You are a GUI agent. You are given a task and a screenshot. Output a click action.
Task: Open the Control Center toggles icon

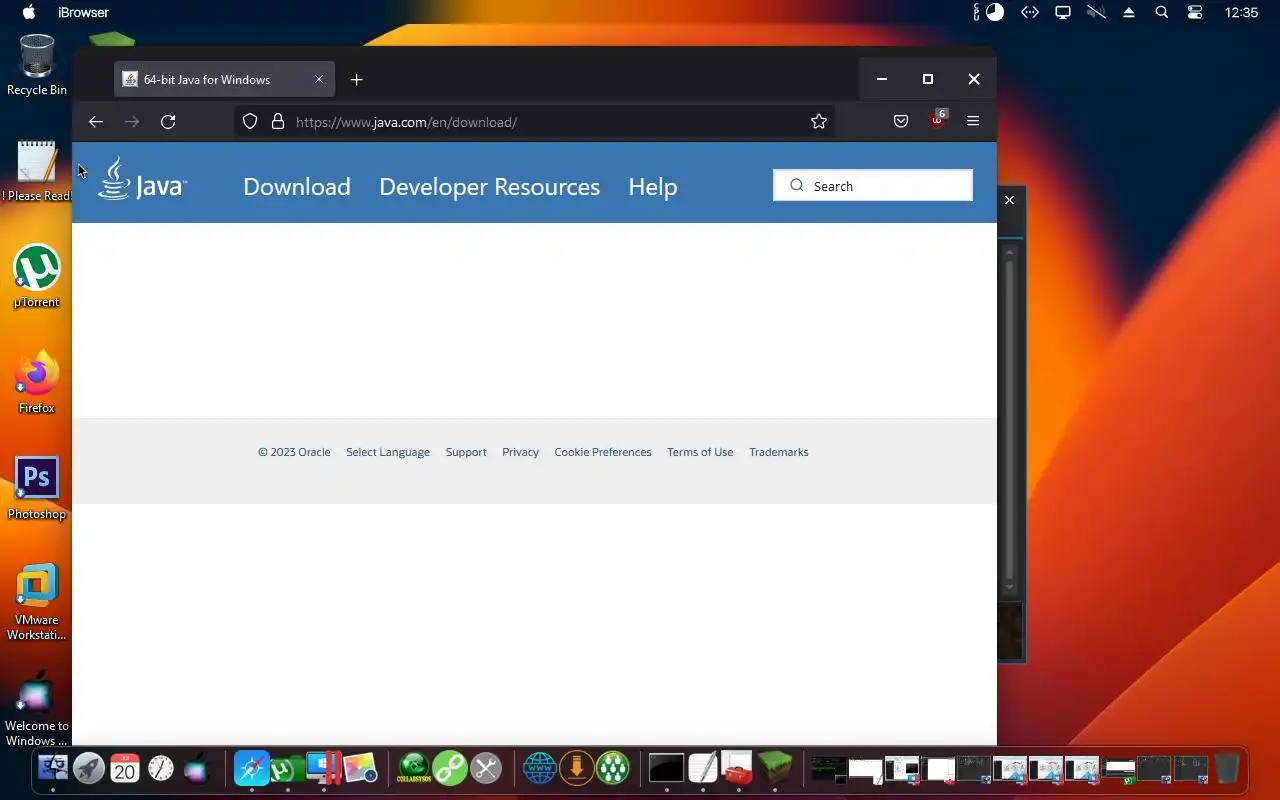pyautogui.click(x=1195, y=12)
